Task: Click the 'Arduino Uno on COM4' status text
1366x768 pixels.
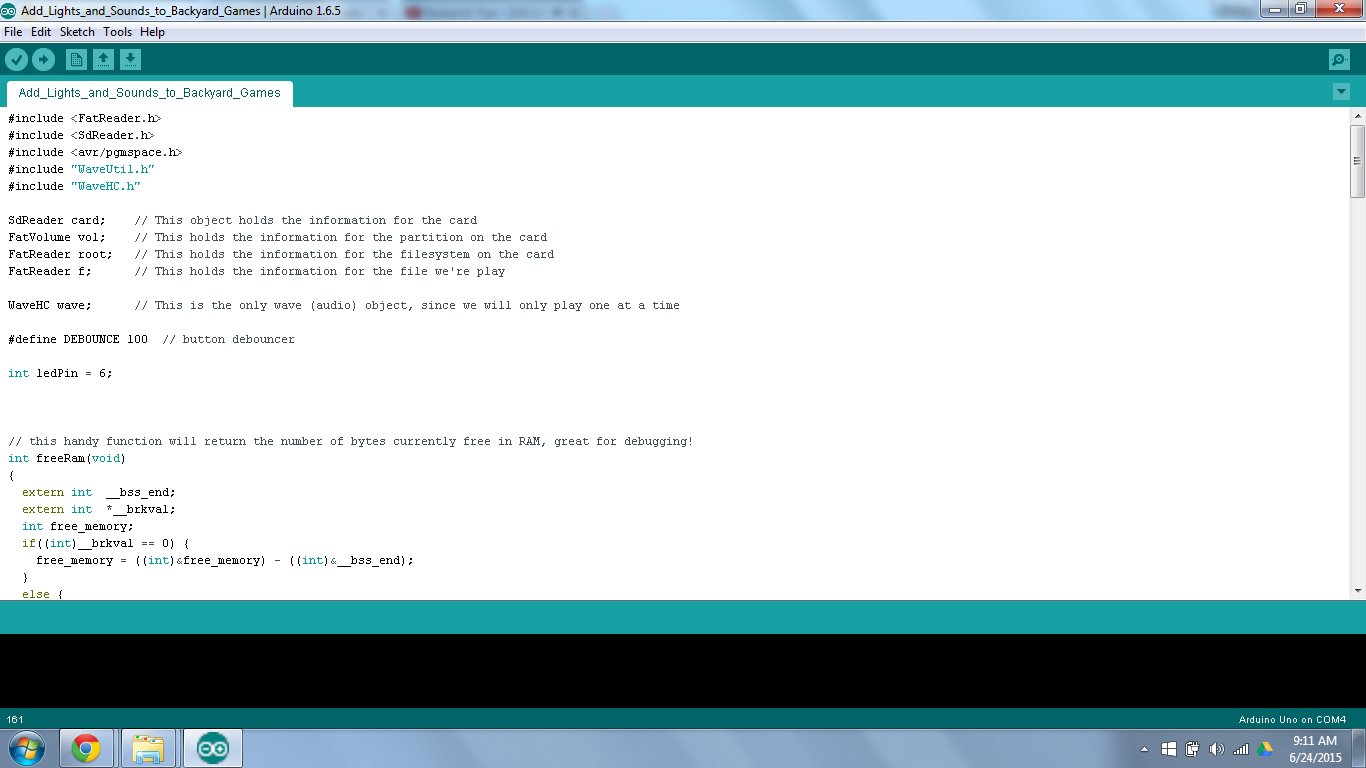Action: tap(1292, 719)
